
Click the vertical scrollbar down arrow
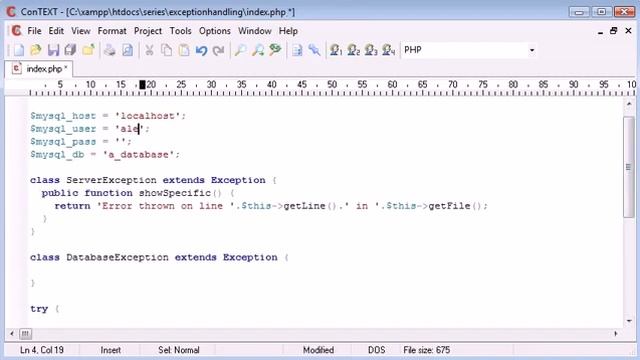(x=629, y=321)
